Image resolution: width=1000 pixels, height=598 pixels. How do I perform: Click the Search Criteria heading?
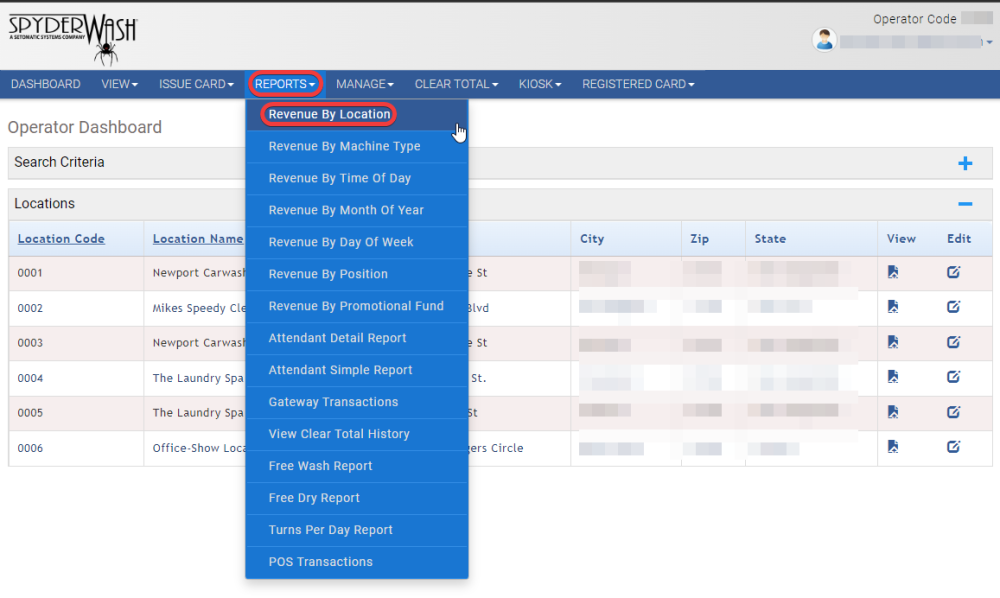click(x=59, y=163)
